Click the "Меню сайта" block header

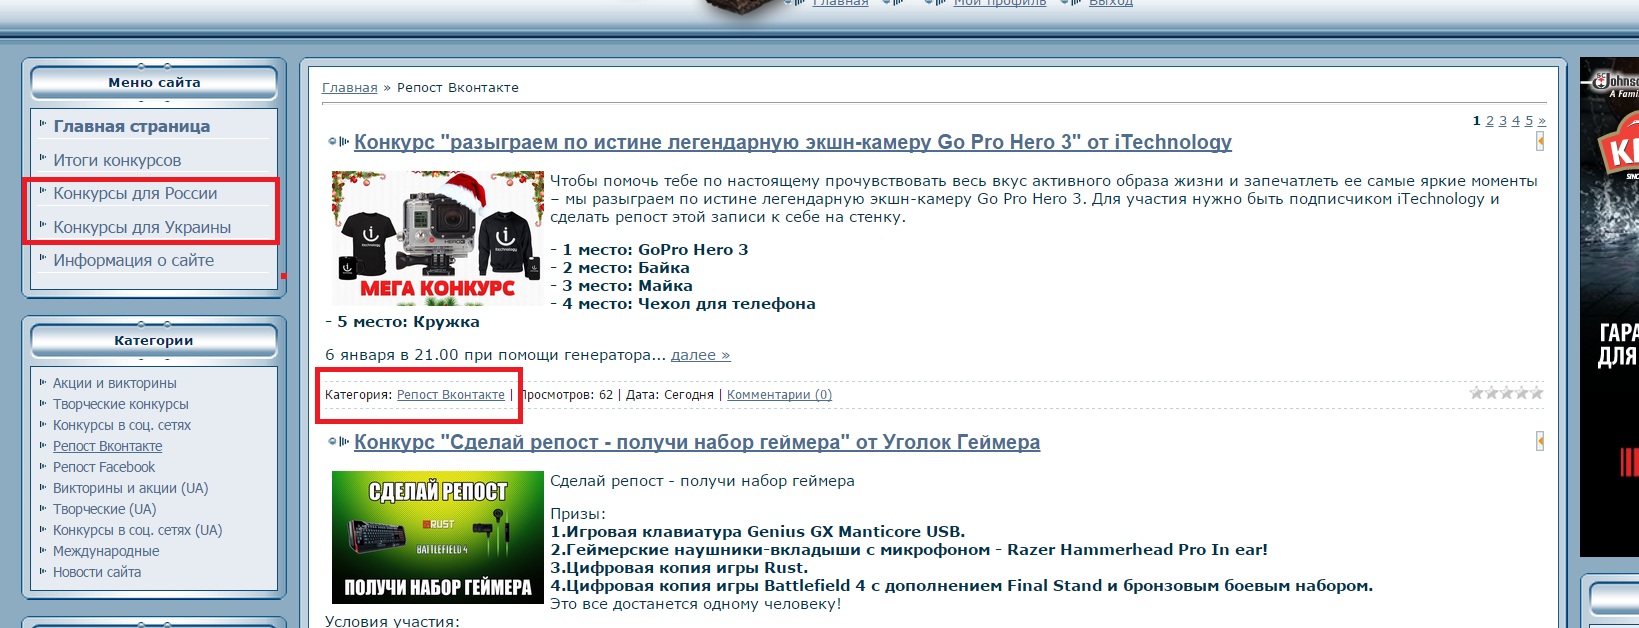(x=154, y=83)
